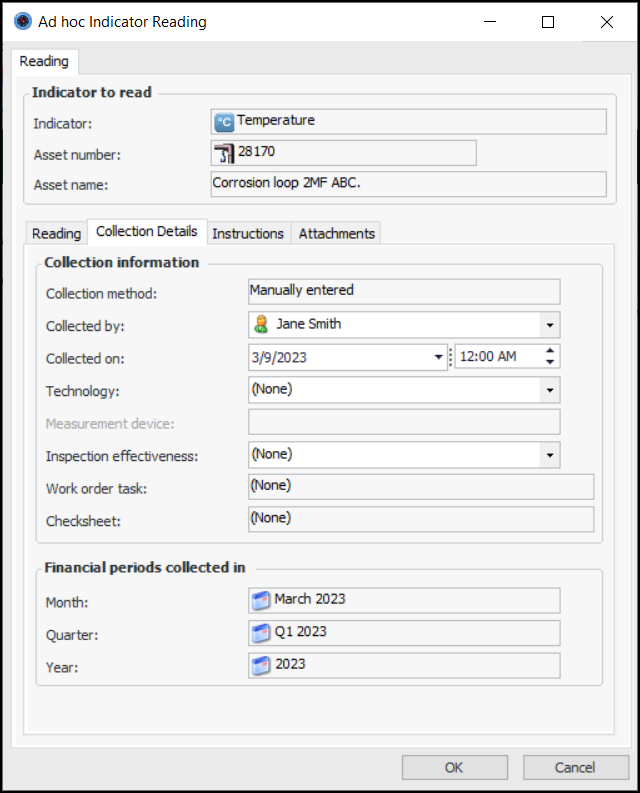
Task: Click the Jane Smith user icon
Action: click(261, 324)
